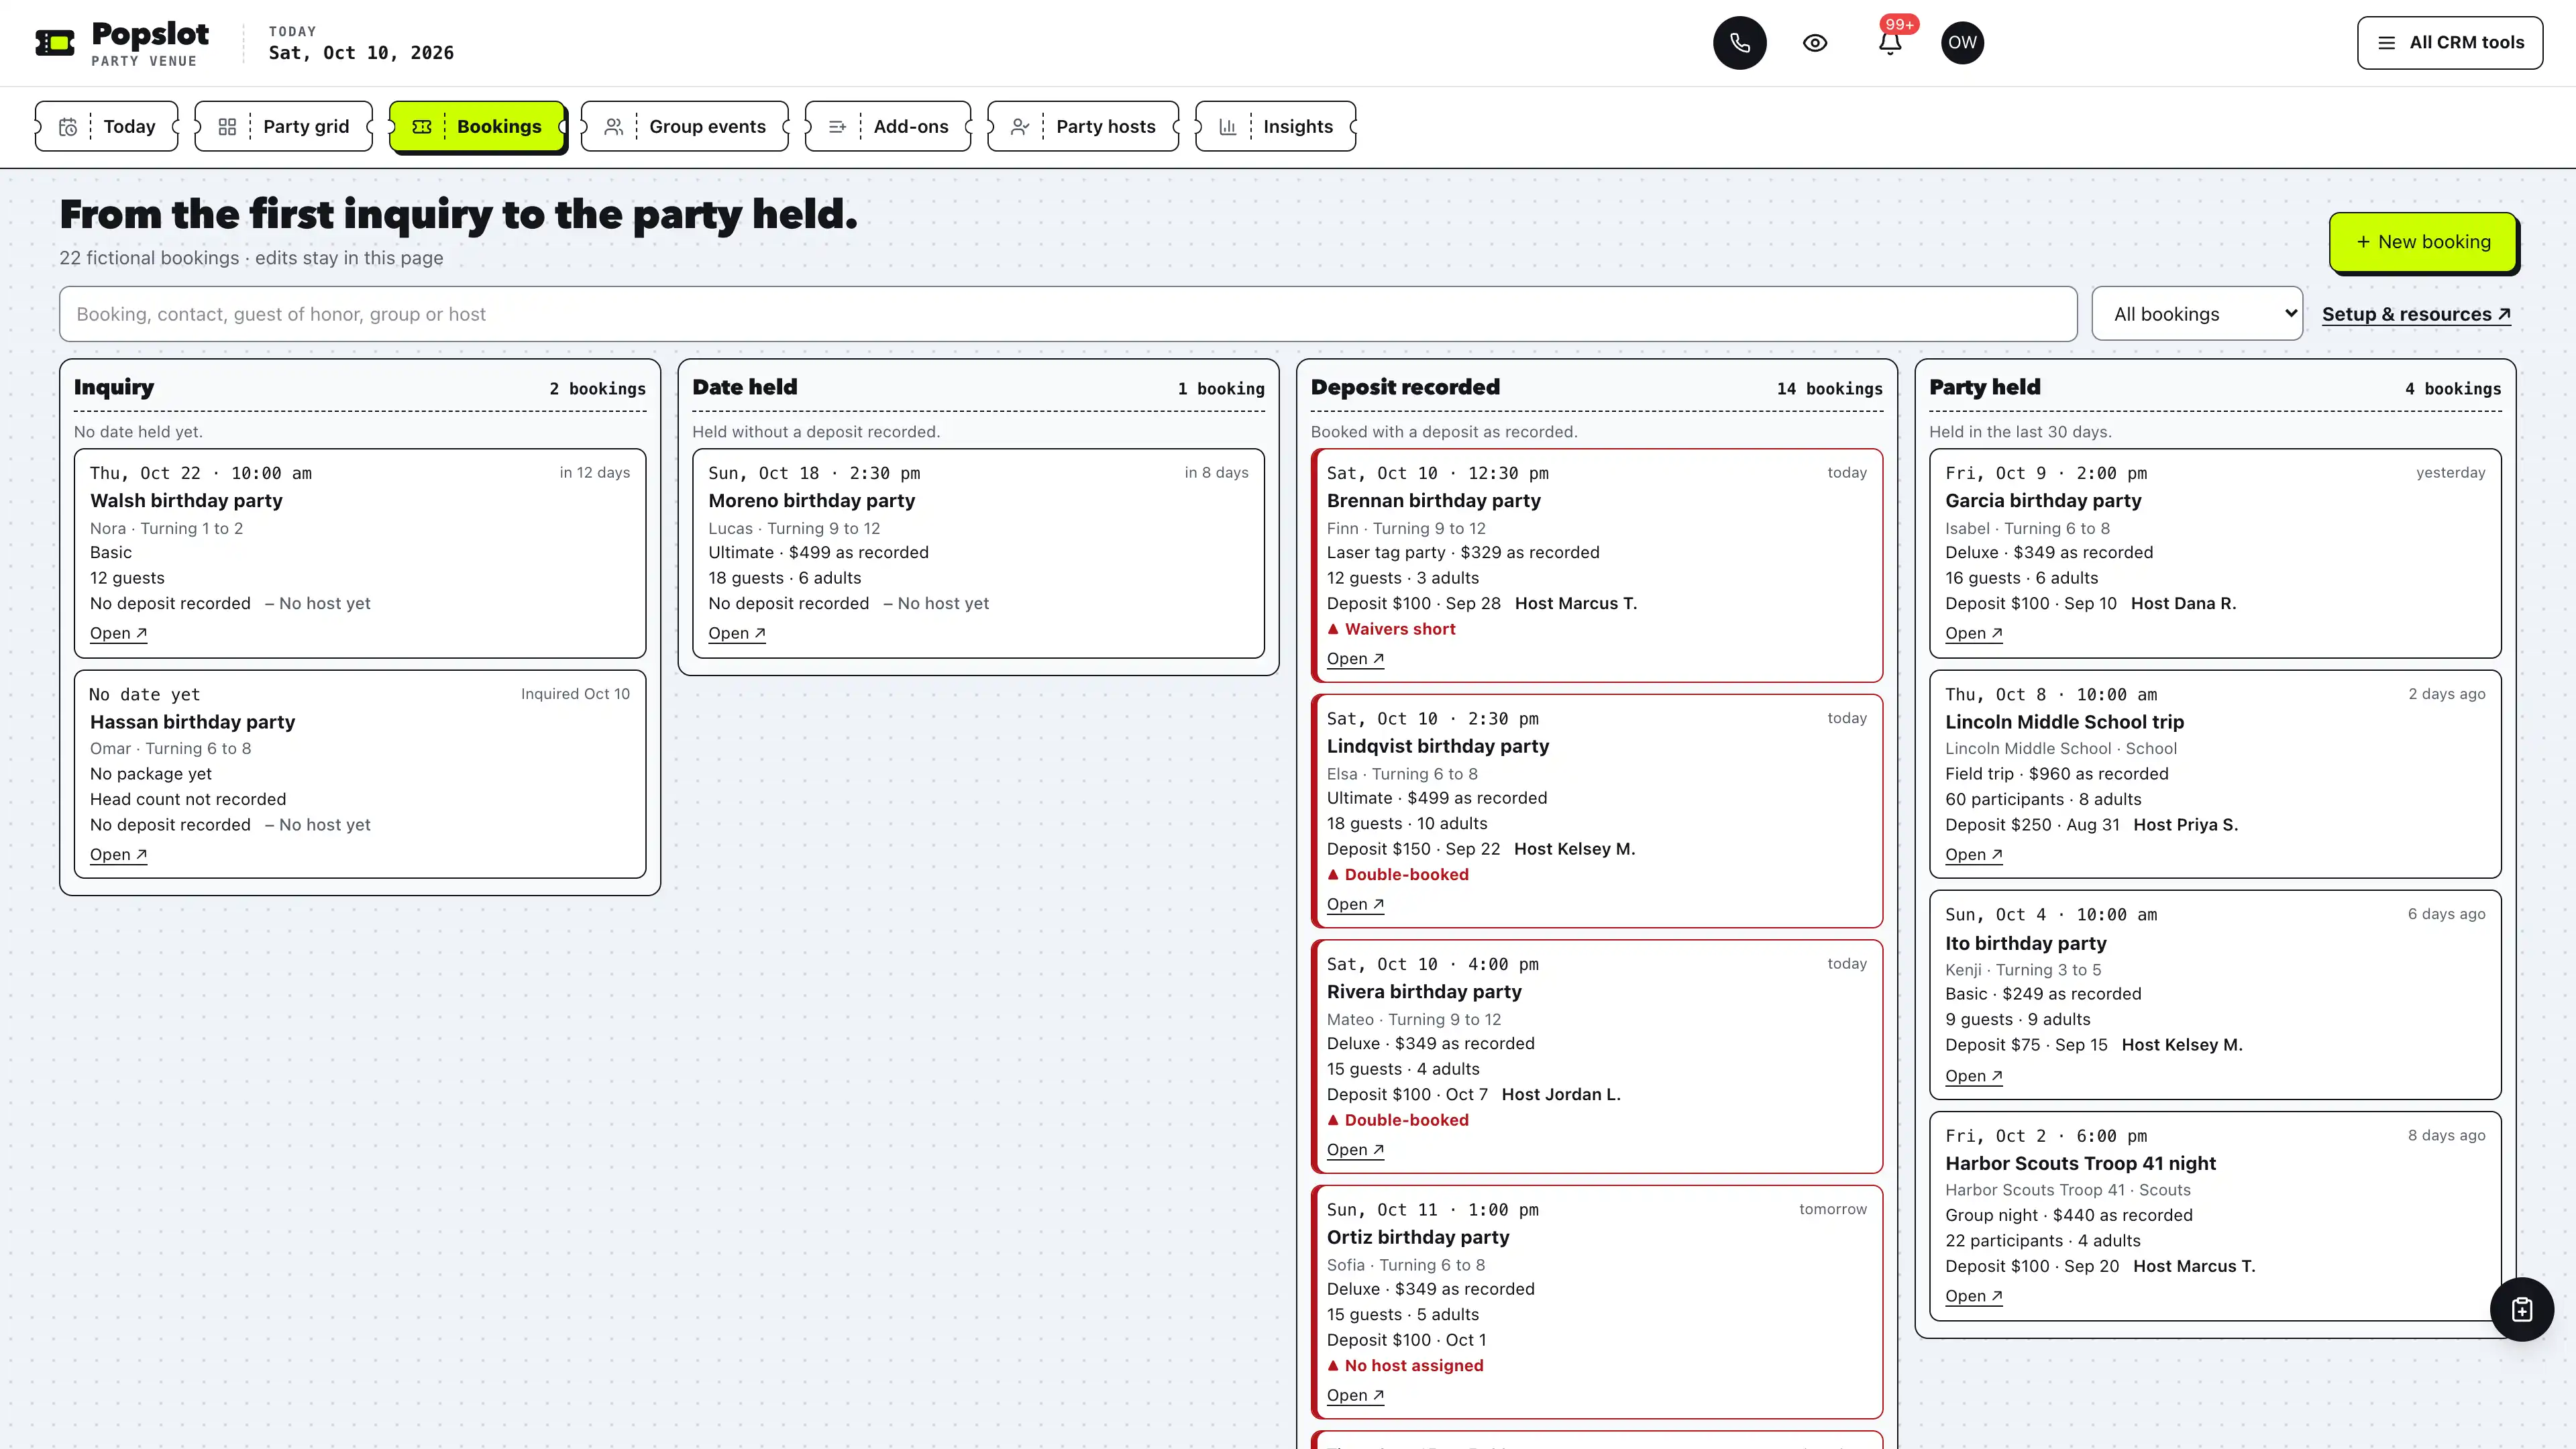Screen dimensions: 2576x1449
Task: Select the Party hosts tab
Action: click(x=1083, y=126)
